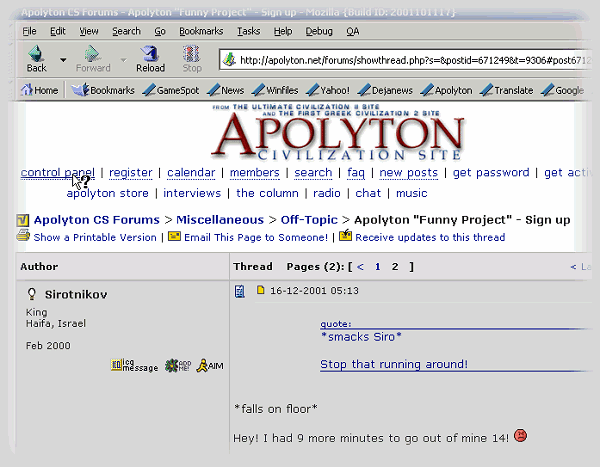Click Sirotnikov's AIM icon
The height and width of the screenshot is (467, 600).
[x=210, y=366]
